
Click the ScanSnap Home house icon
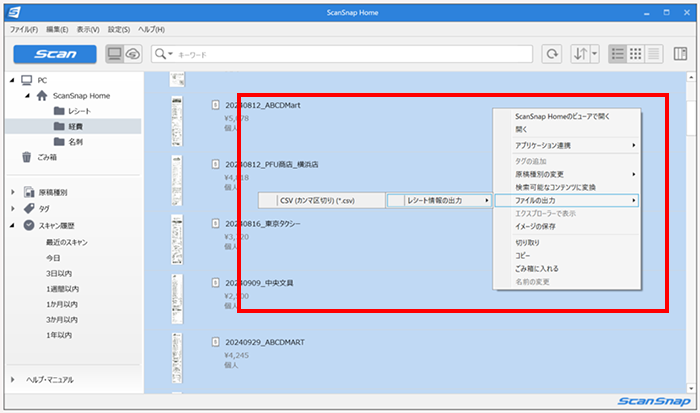(41, 96)
